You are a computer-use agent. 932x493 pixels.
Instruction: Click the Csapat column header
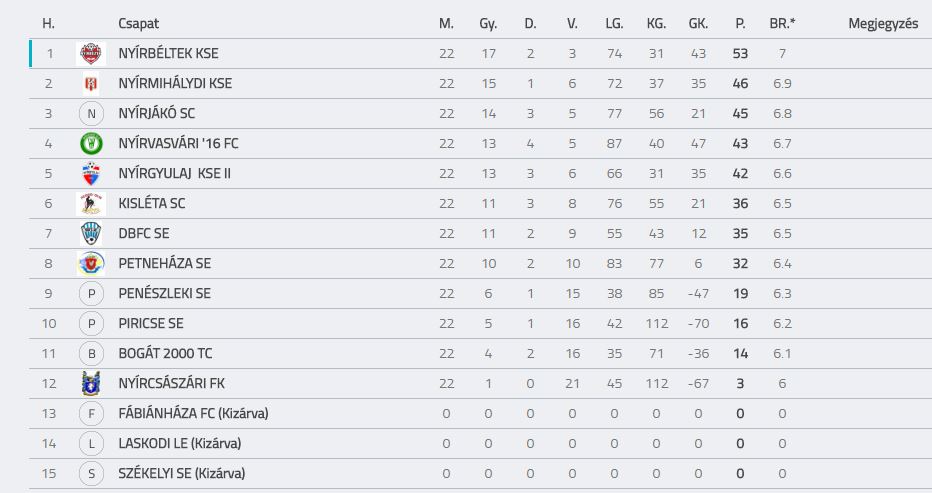coord(138,24)
